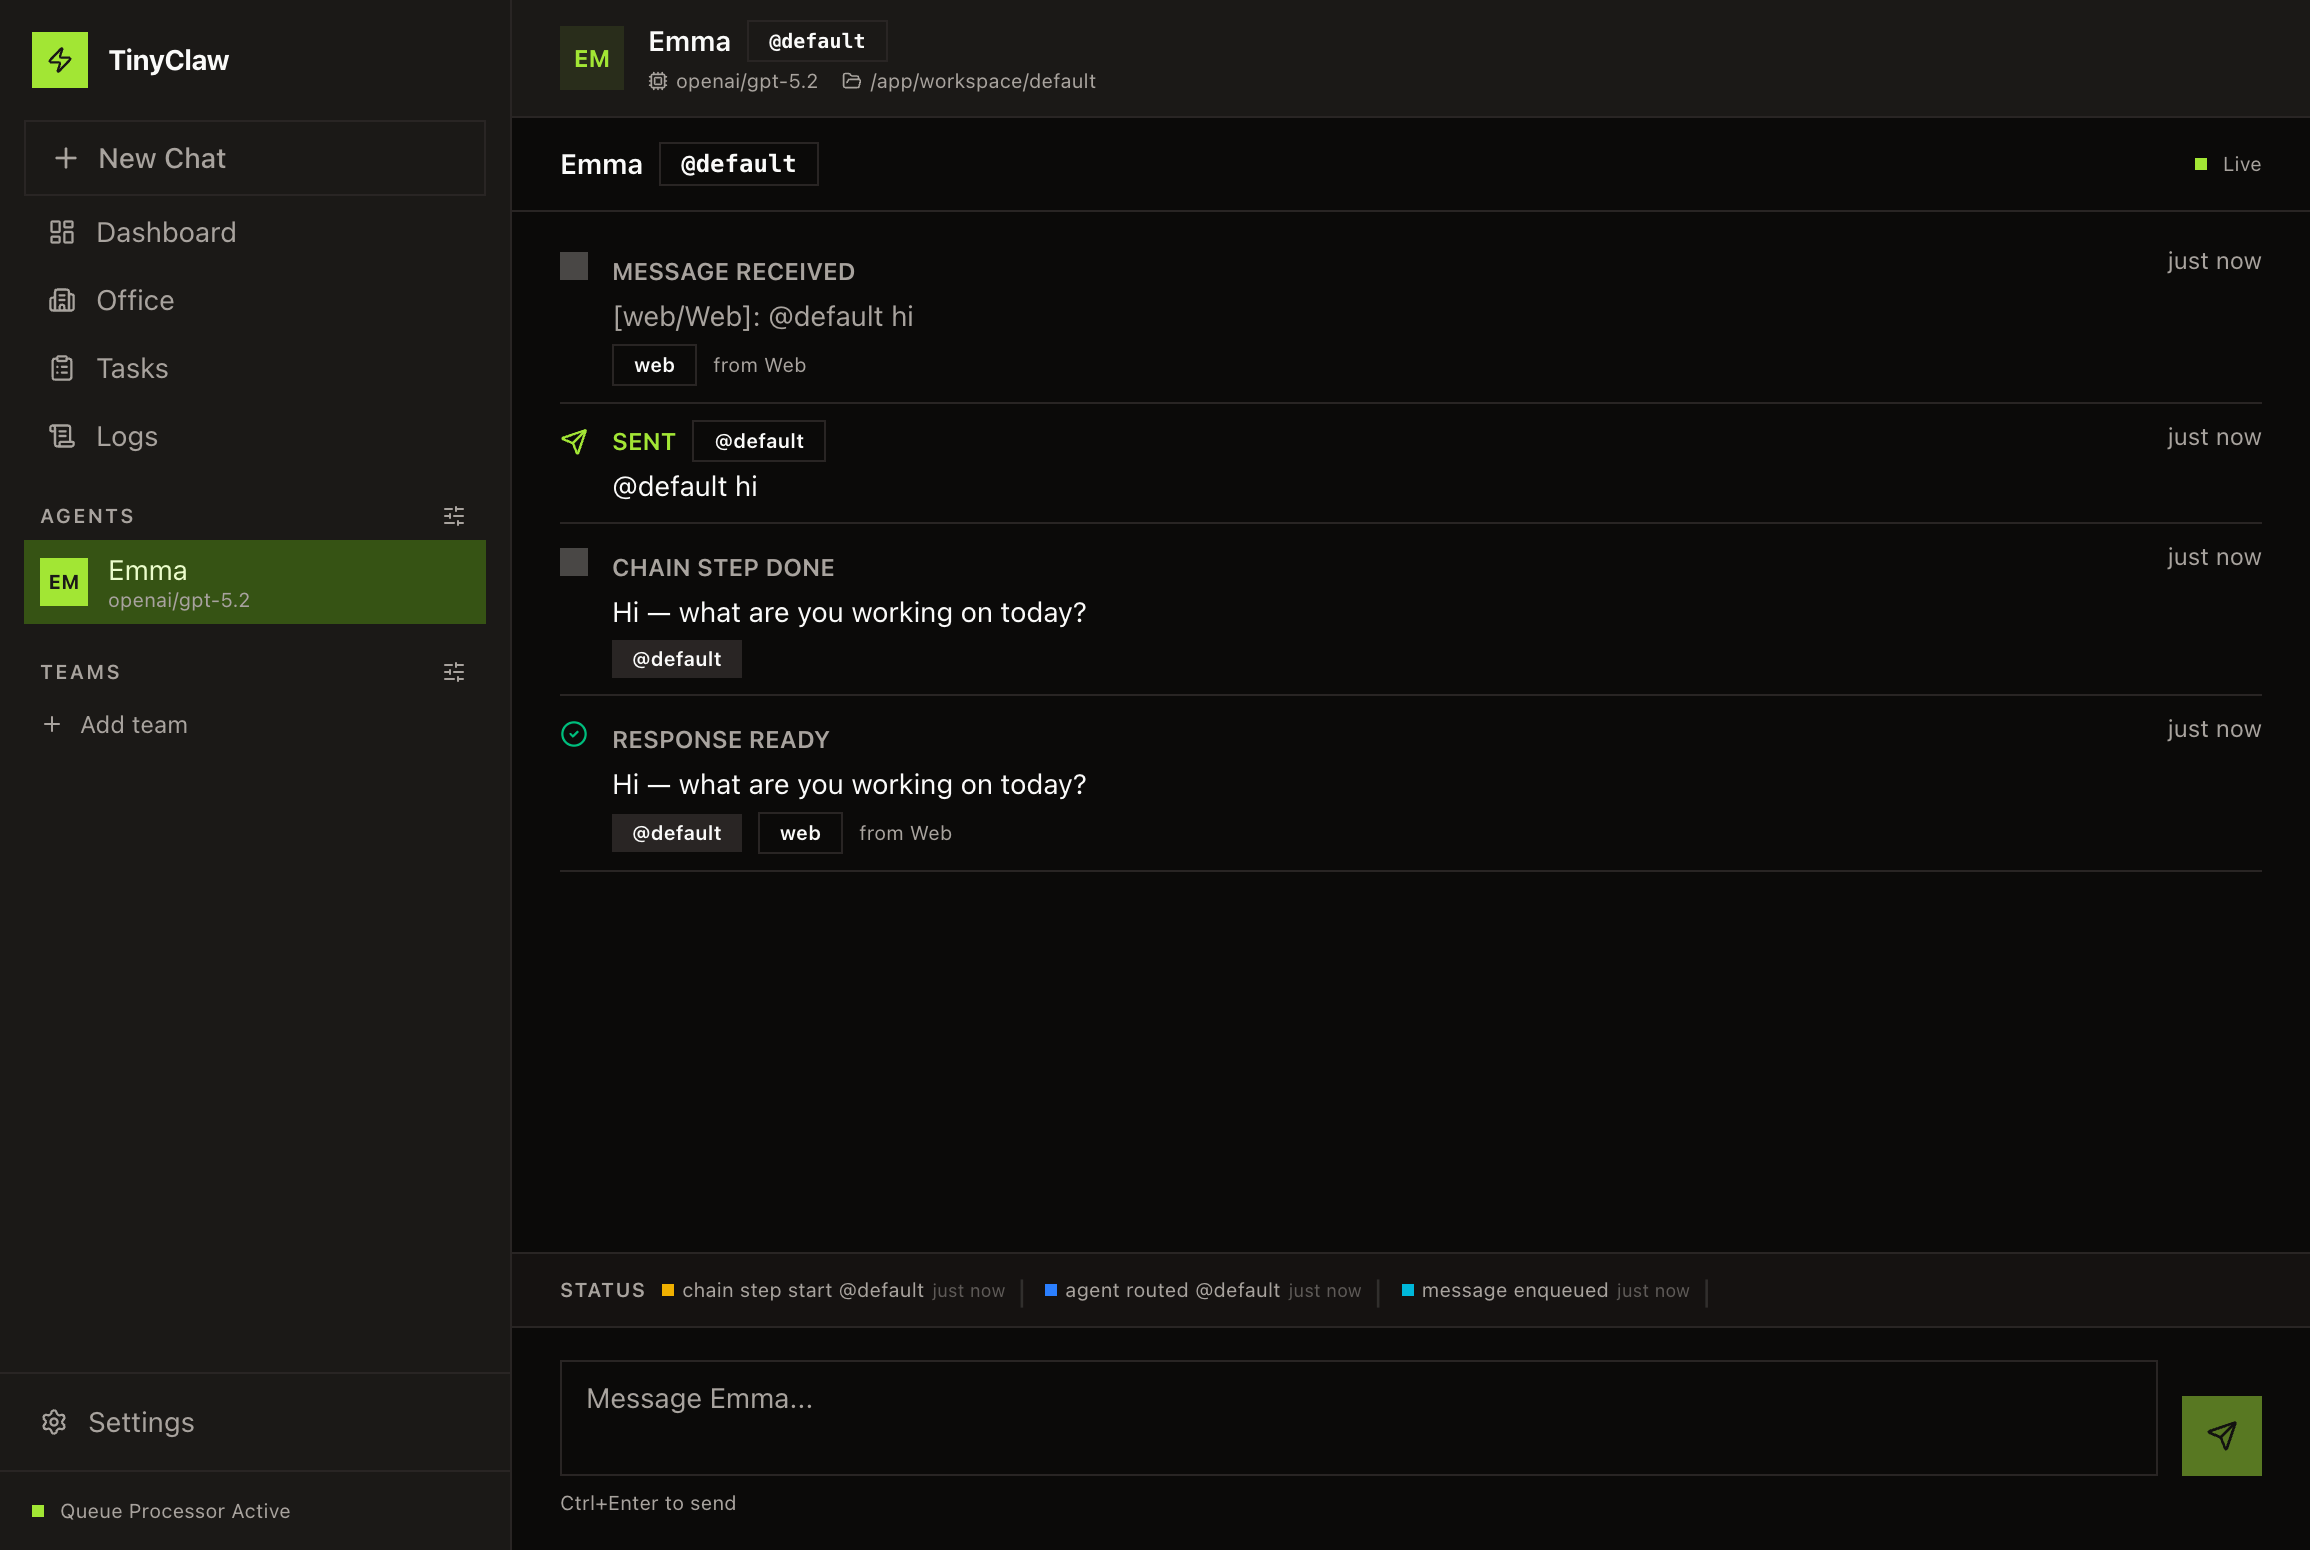Click the workspace folder icon in header
Screen dimensions: 2310x1550
point(851,81)
